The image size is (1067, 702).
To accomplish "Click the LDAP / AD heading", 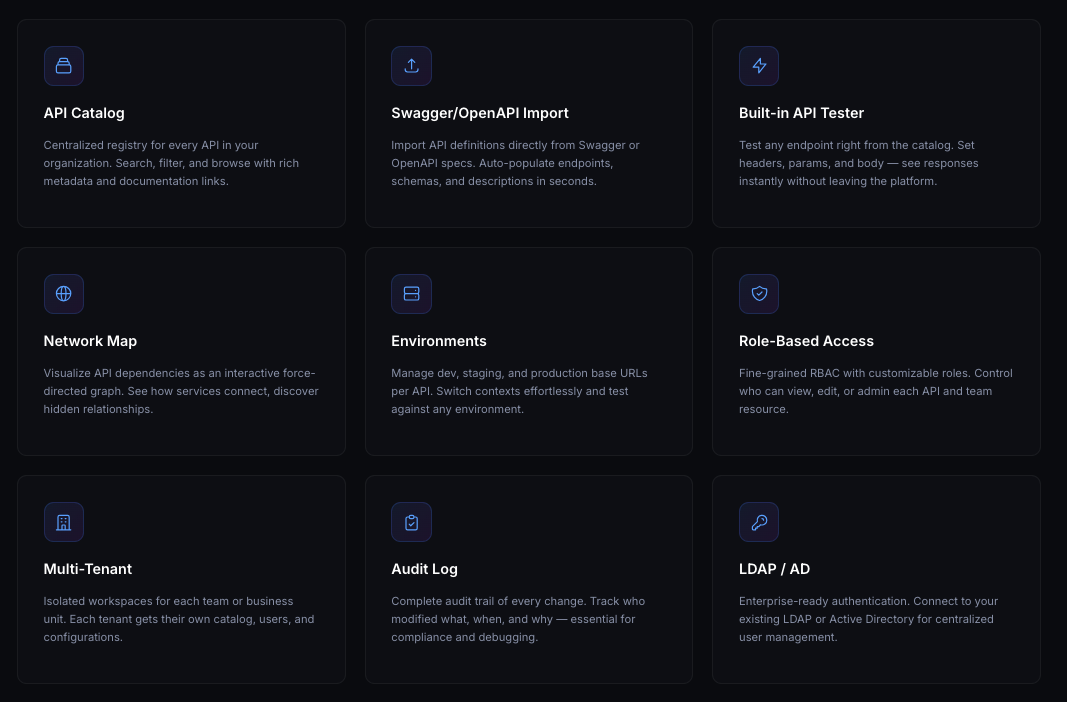I will point(774,569).
